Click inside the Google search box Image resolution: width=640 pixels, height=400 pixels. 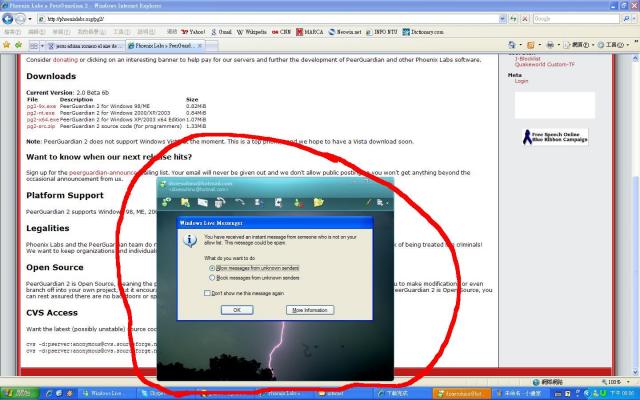pos(576,19)
